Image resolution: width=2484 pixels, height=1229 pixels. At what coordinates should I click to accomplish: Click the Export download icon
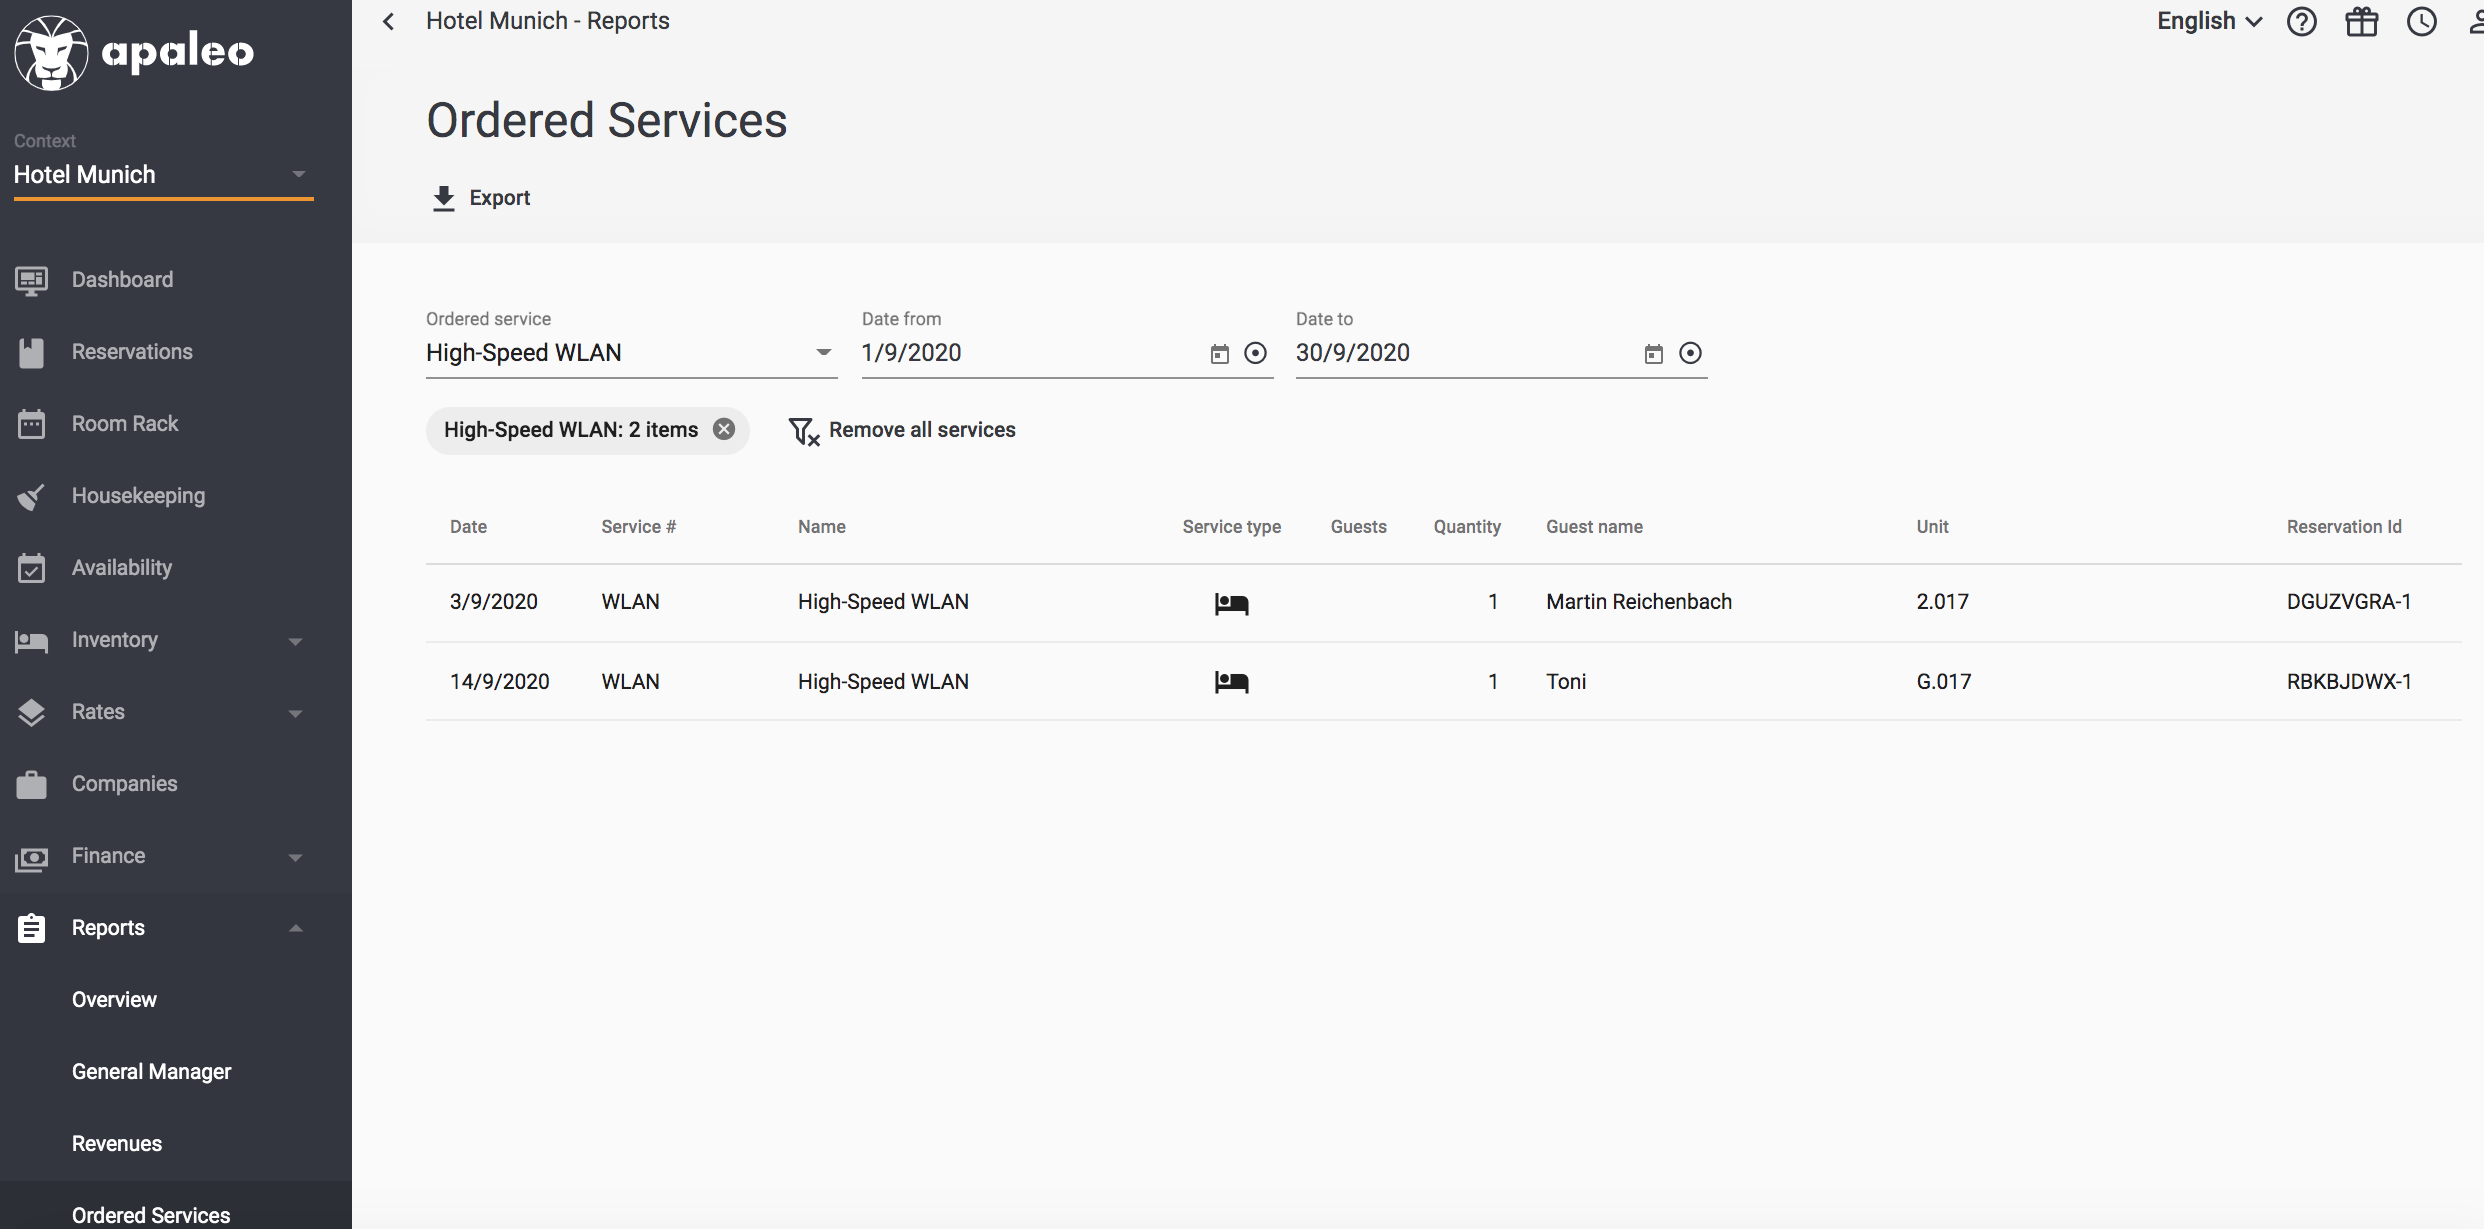444,198
